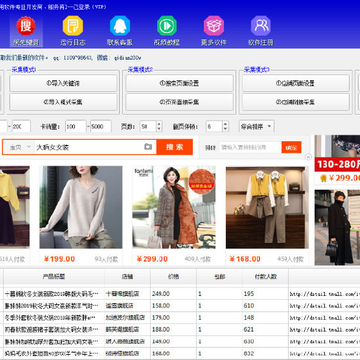
Task: Select the buyers cell showing 621
Action: click(x=265, y=330)
